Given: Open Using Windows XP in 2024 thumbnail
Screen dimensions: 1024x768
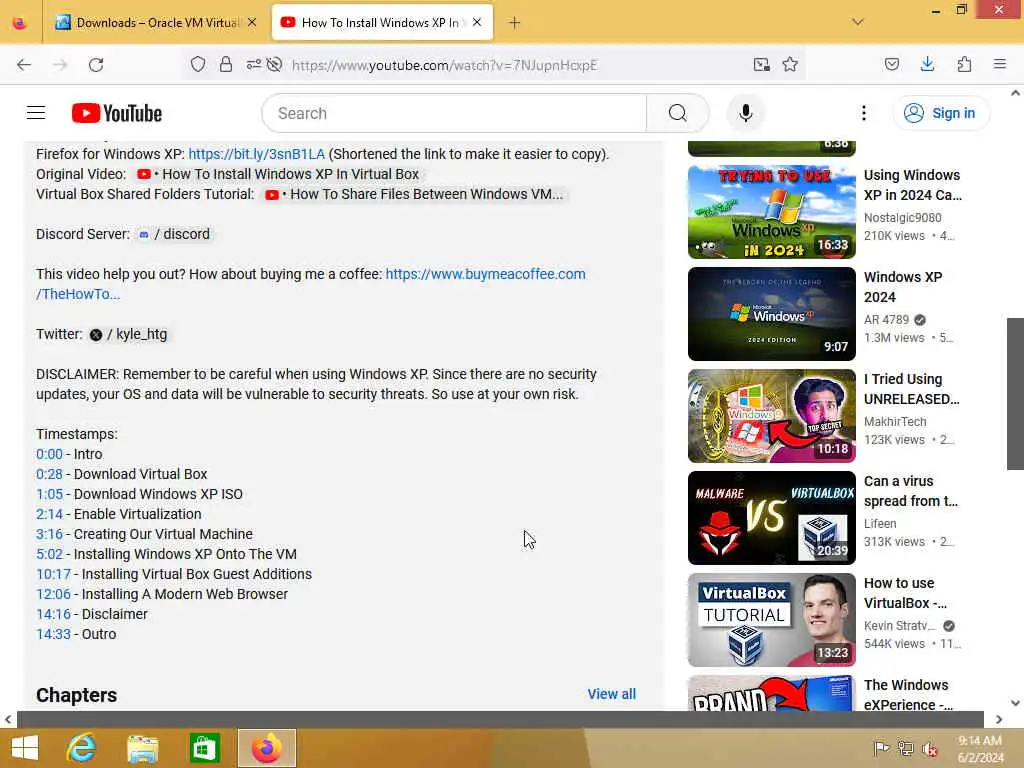Looking at the screenshot, I should (x=771, y=212).
